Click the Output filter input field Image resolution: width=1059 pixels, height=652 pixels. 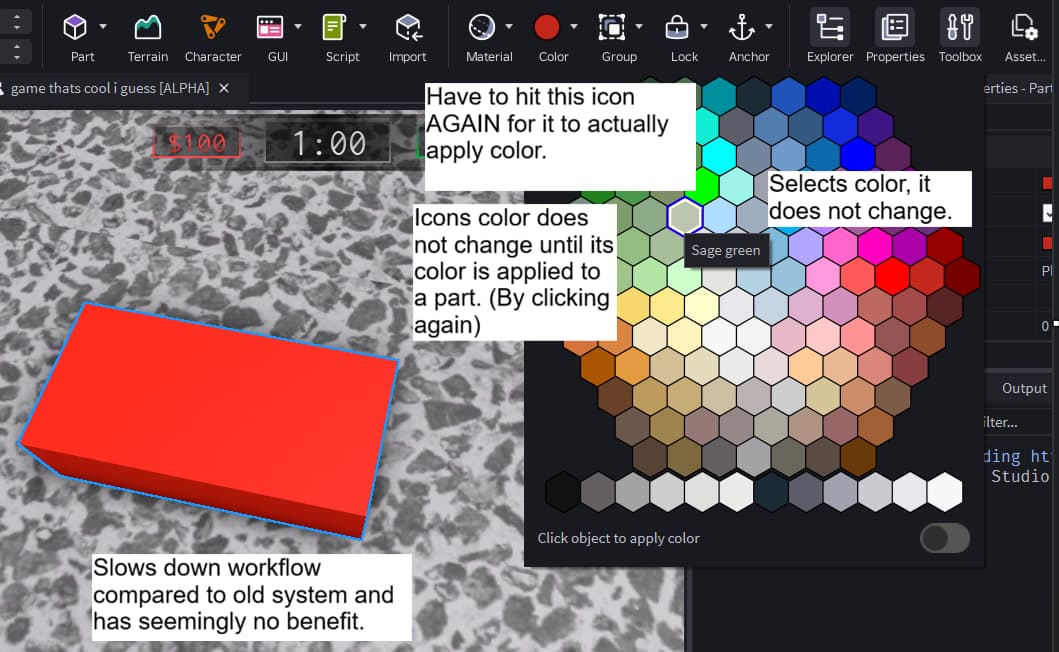(1018, 422)
